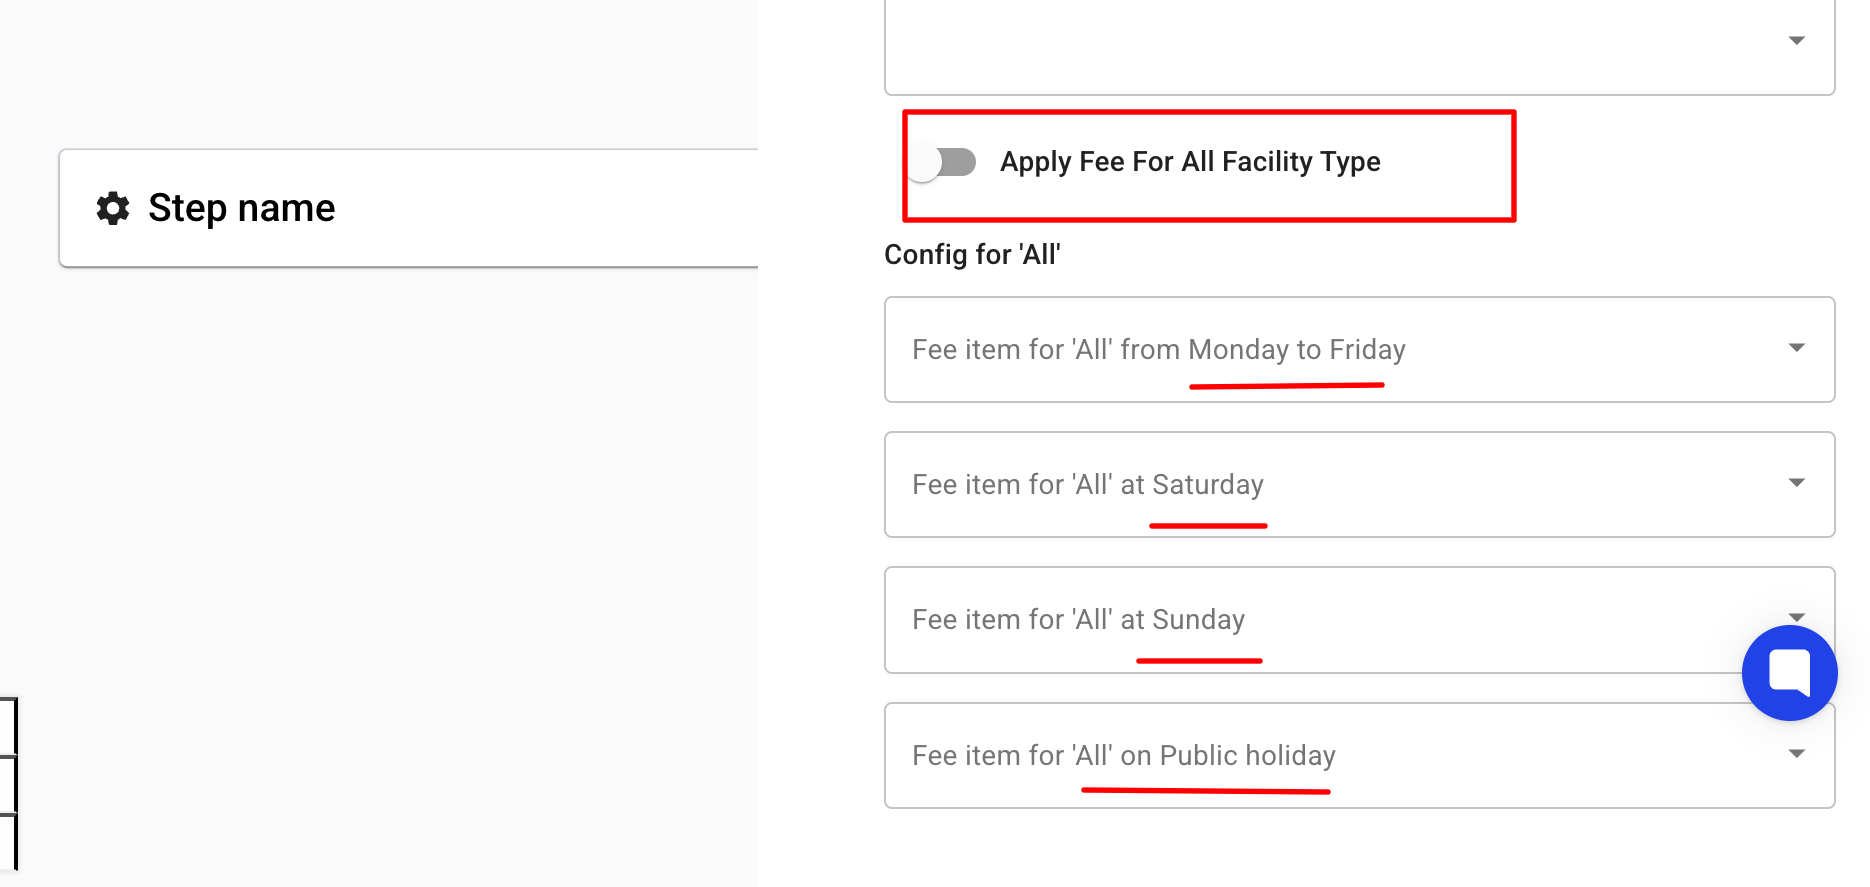Click the 'Step name' title text

pos(241,208)
